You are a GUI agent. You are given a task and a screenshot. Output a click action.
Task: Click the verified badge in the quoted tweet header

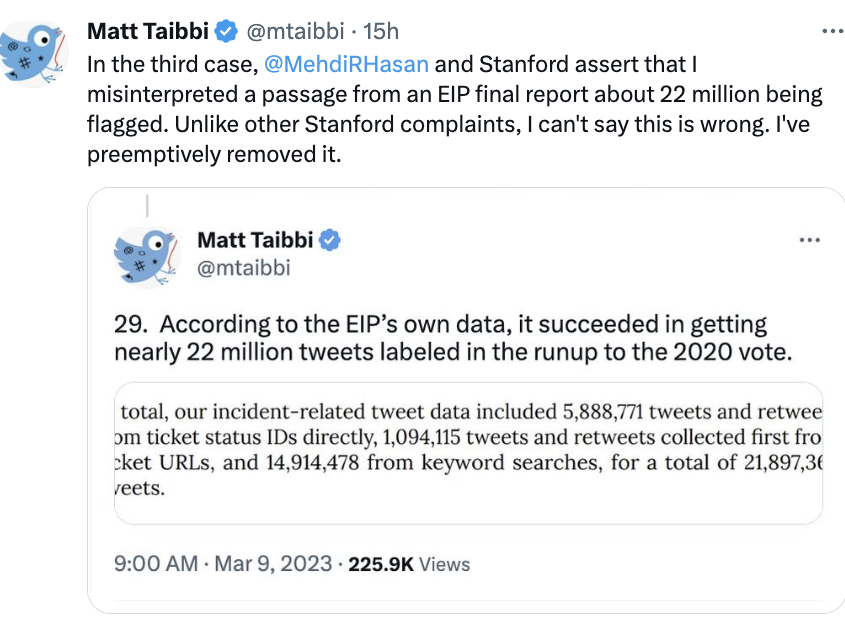[x=330, y=240]
